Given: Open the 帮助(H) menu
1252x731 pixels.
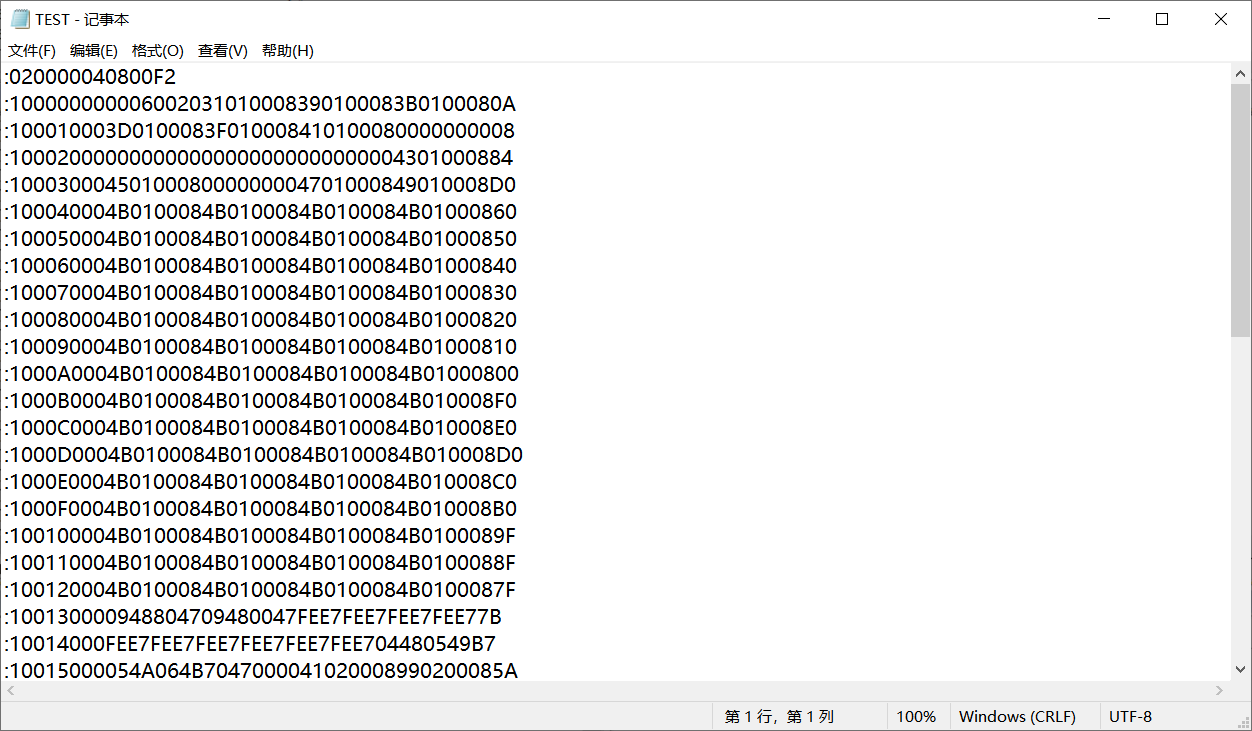Looking at the screenshot, I should (288, 50).
